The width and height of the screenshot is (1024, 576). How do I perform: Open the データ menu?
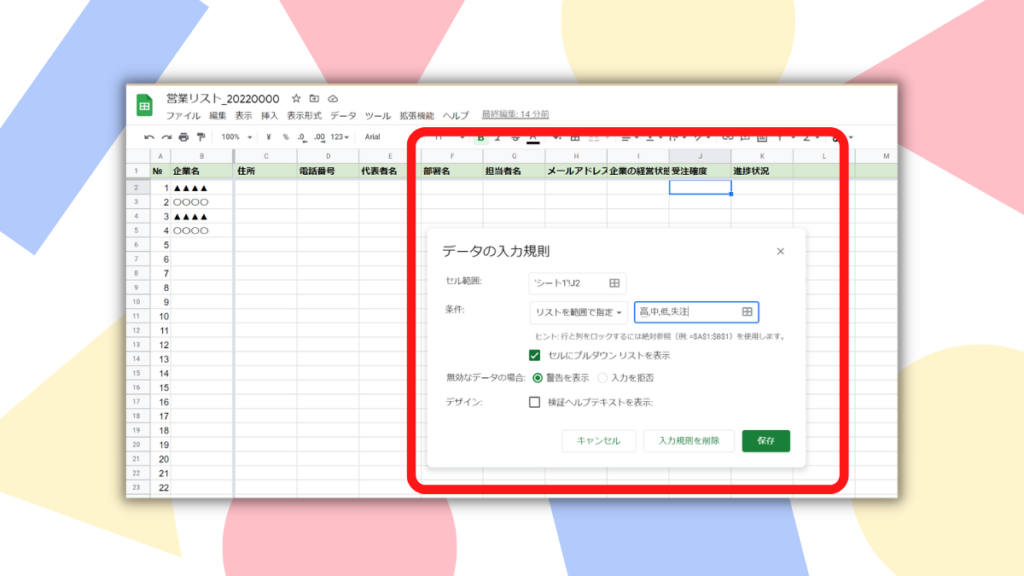(x=343, y=116)
